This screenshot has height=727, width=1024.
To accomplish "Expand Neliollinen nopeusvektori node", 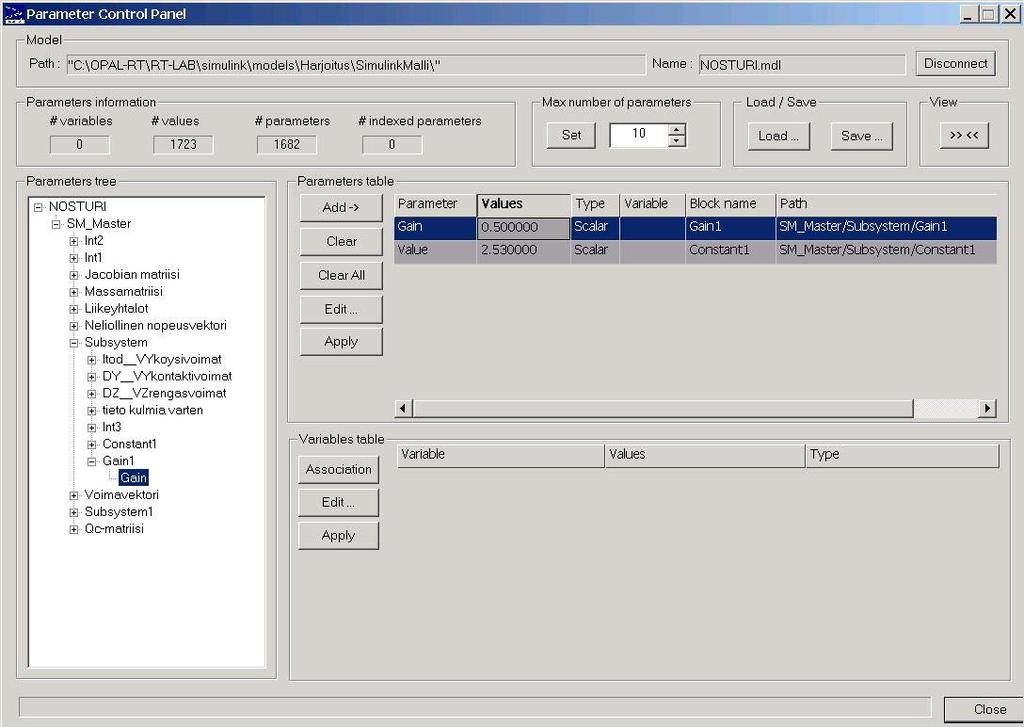I will click(x=74, y=326).
